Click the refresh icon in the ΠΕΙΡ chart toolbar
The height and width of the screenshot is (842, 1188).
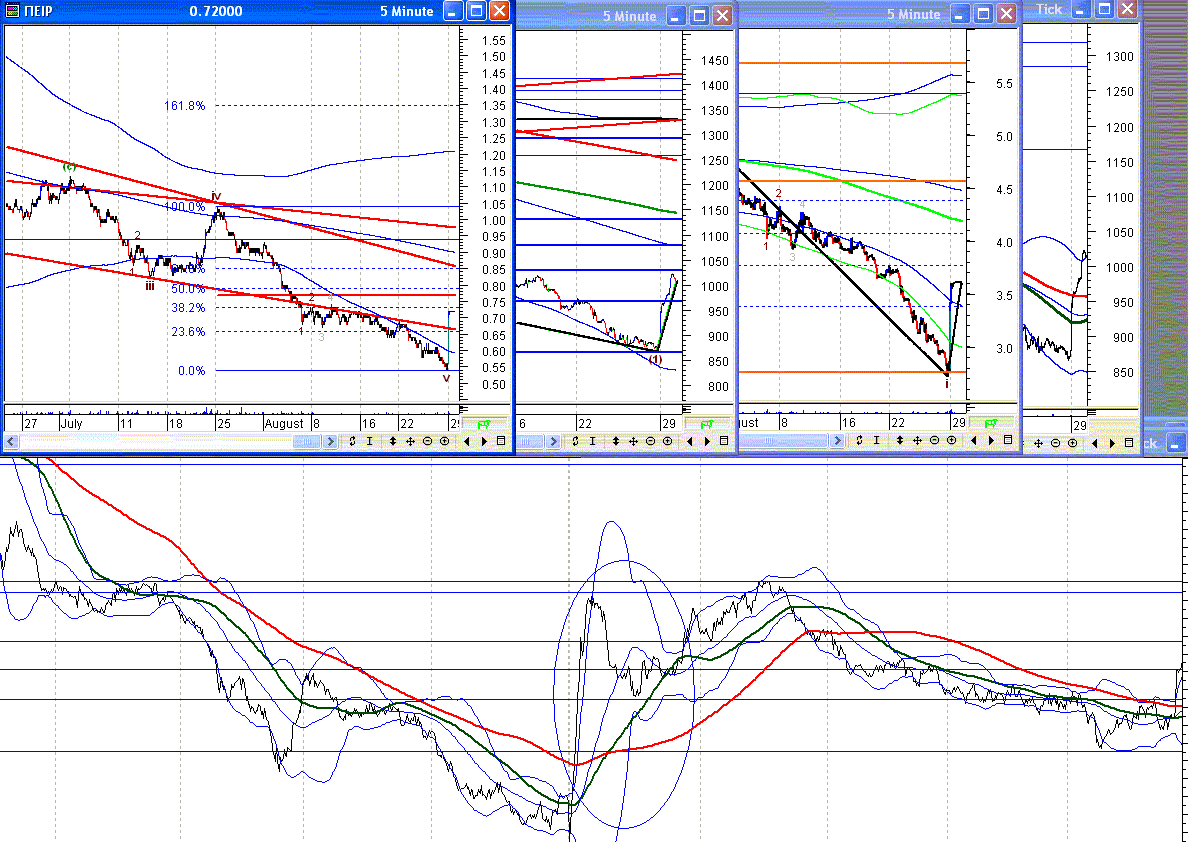tap(352, 441)
